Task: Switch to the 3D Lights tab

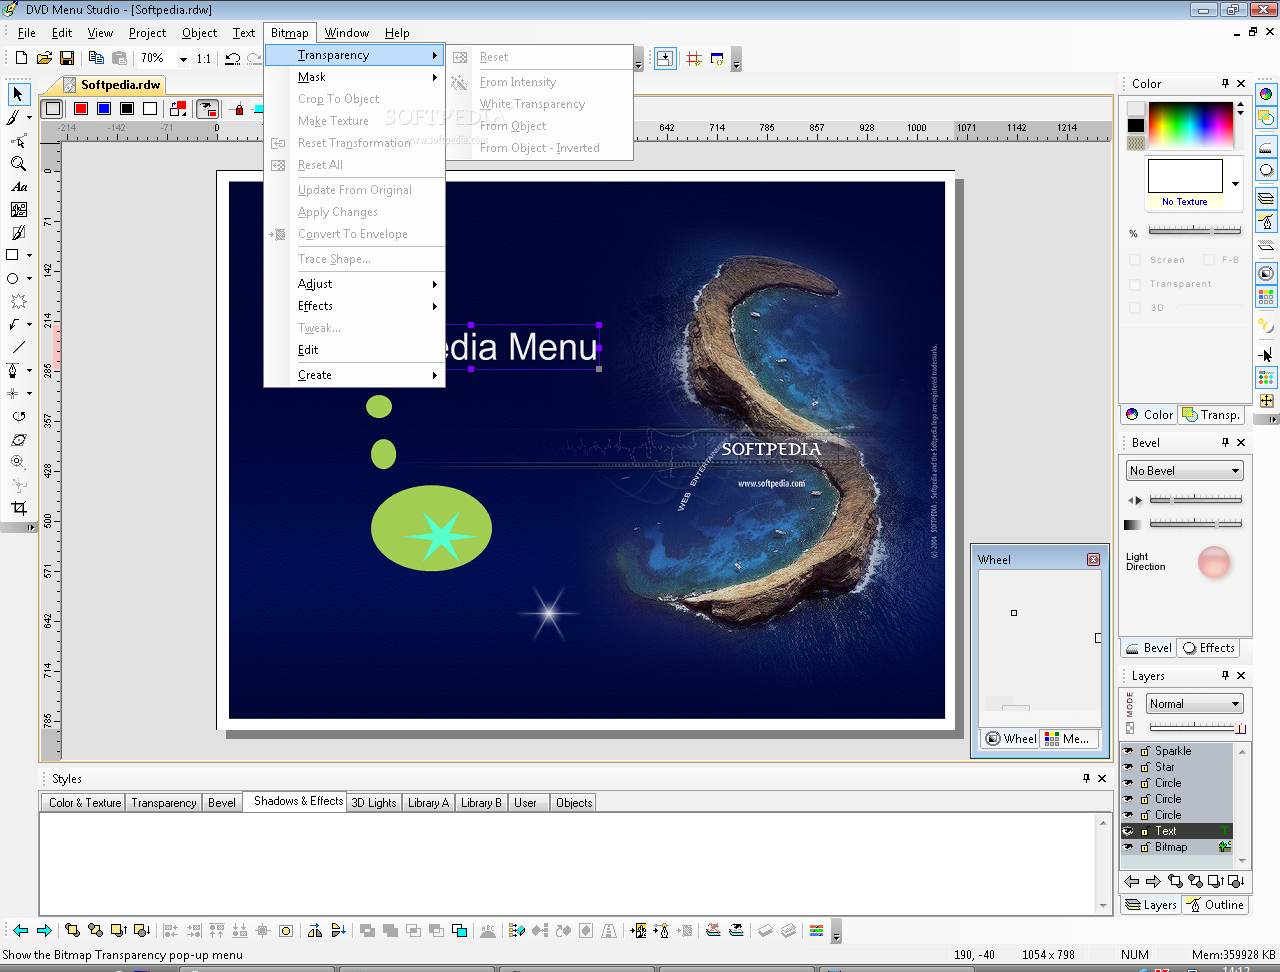Action: click(374, 803)
